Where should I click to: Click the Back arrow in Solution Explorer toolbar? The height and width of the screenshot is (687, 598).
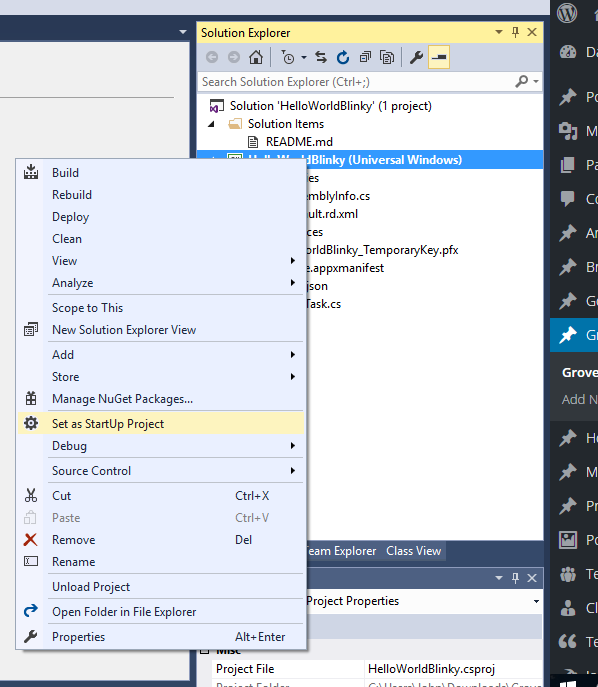pyautogui.click(x=212, y=57)
